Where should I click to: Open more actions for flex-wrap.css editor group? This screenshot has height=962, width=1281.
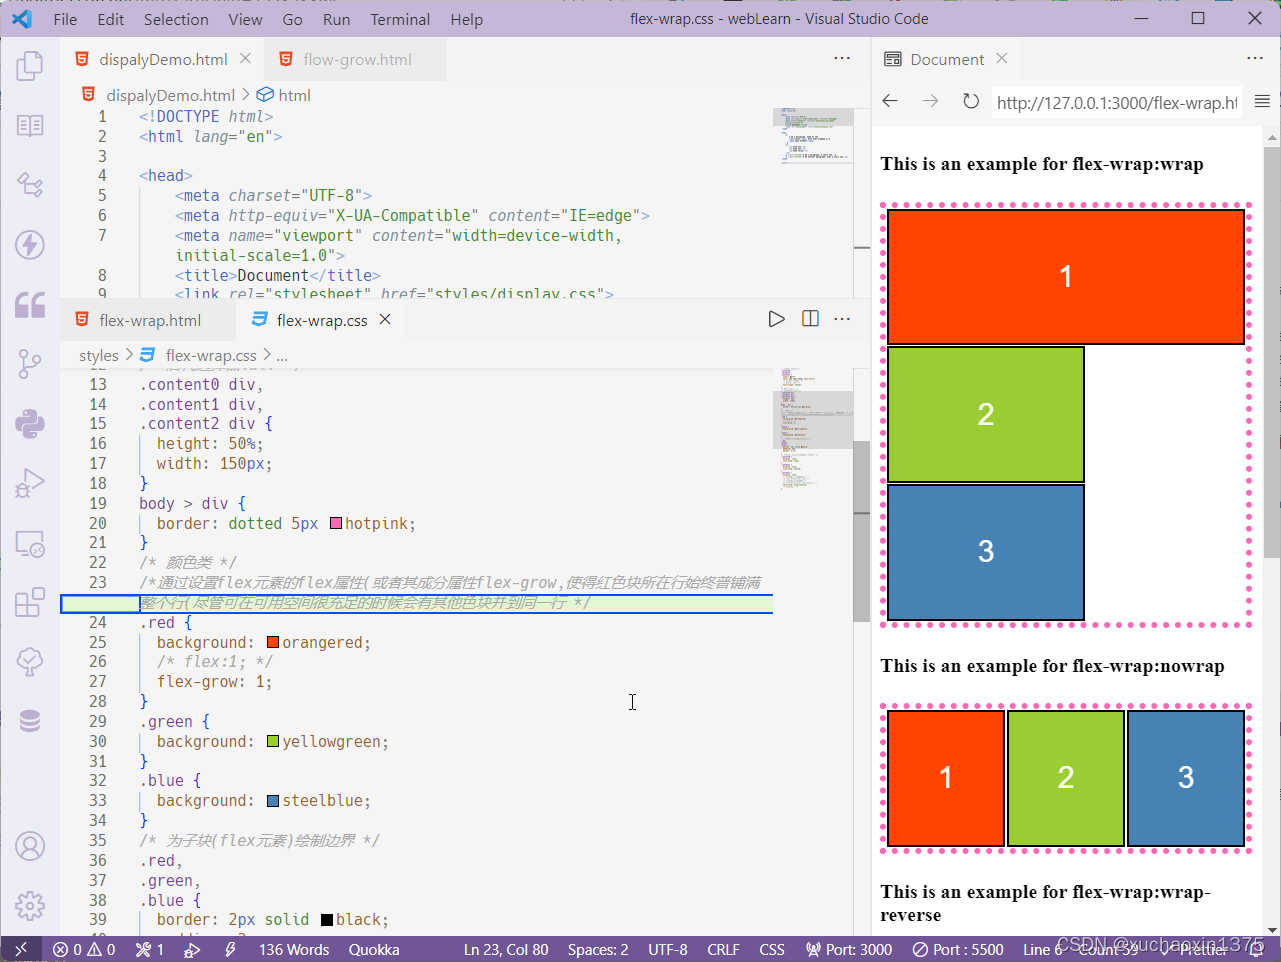[842, 319]
